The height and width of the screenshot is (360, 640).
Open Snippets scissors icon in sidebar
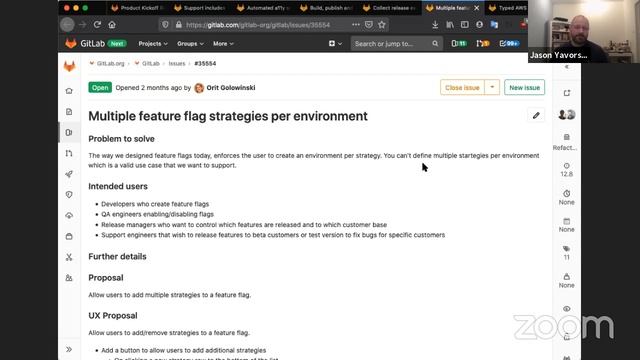point(69,257)
